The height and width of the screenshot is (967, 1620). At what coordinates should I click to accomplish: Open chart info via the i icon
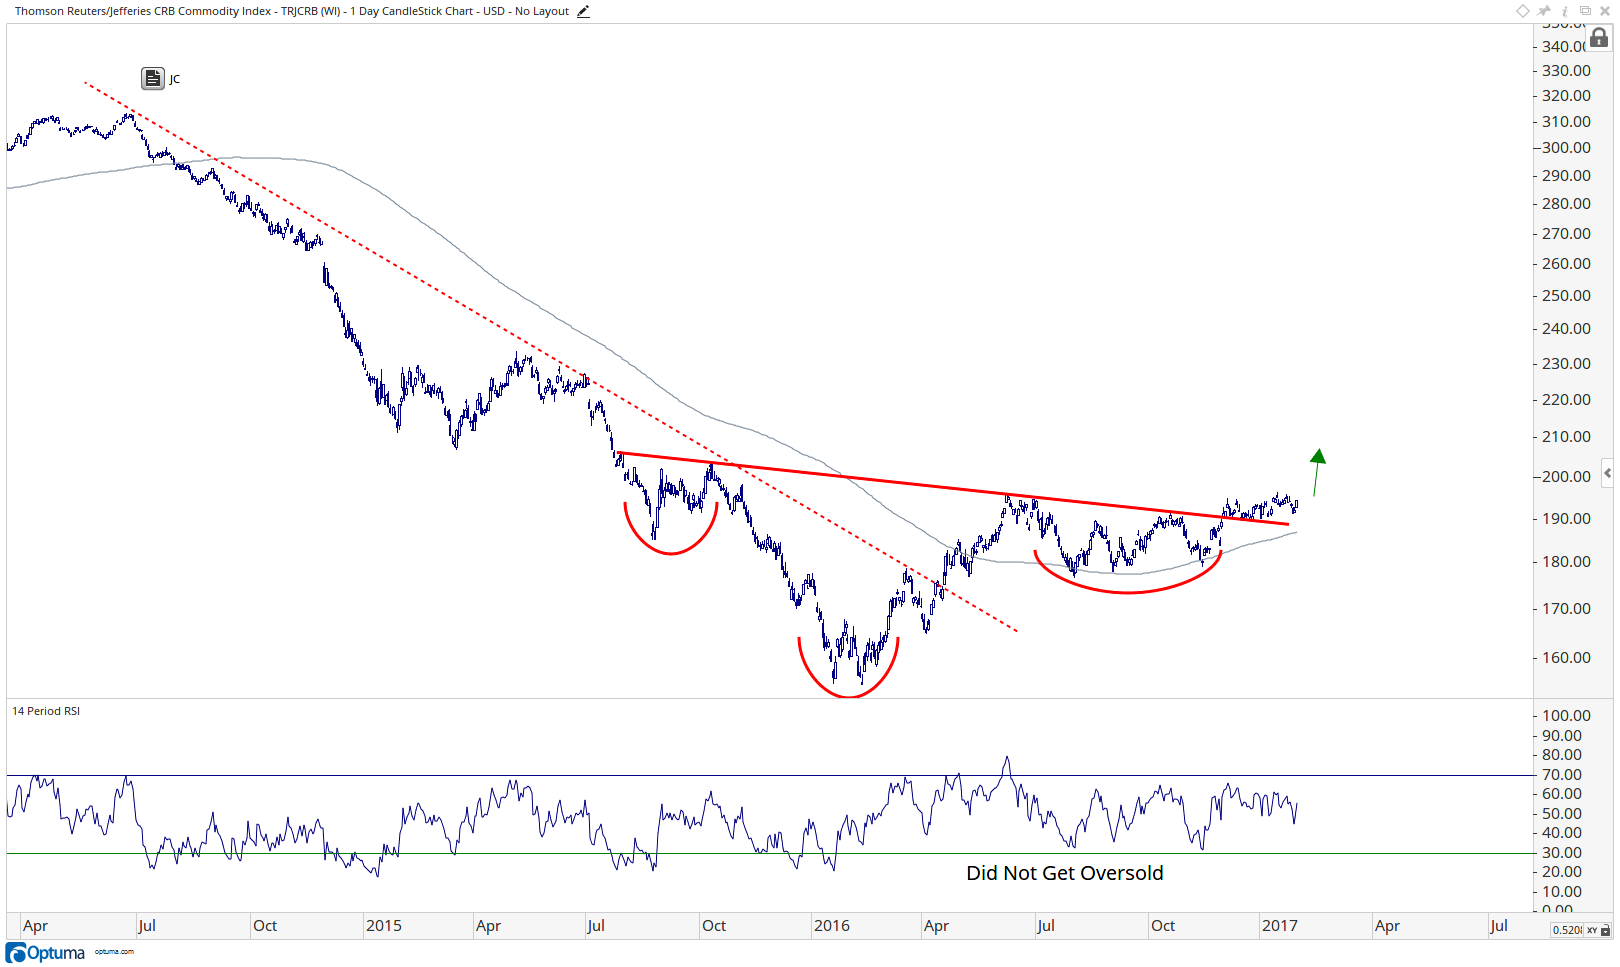tap(1565, 11)
